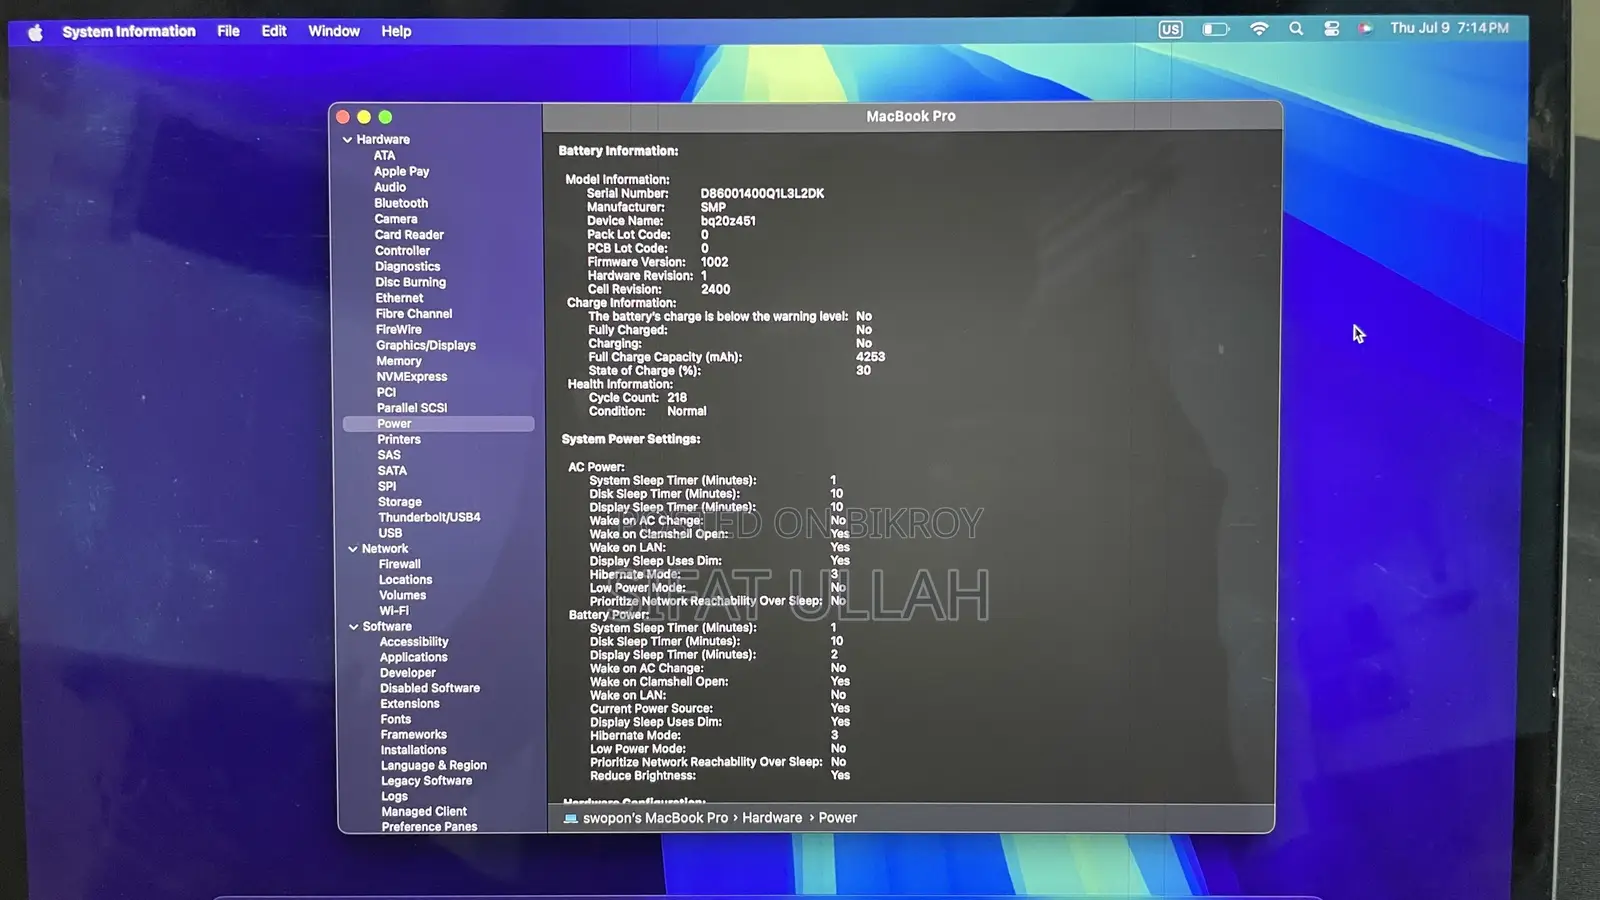Open the Help menu

396,31
